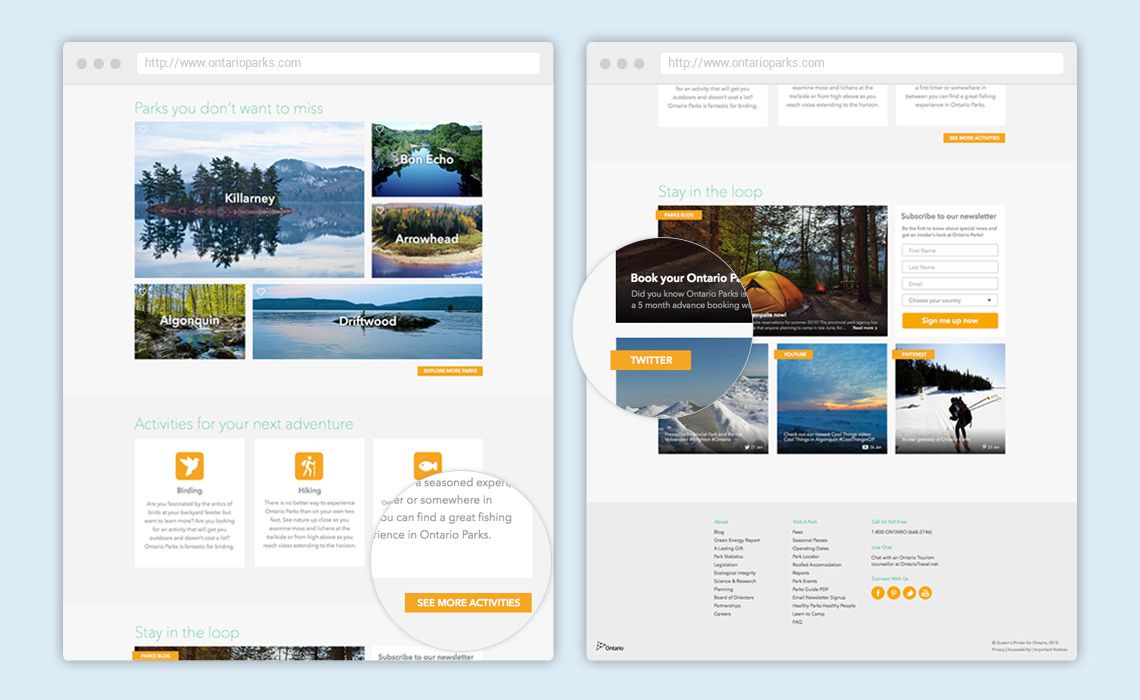
Task: Visit the Pinterest icon in the footer
Action: [x=894, y=593]
